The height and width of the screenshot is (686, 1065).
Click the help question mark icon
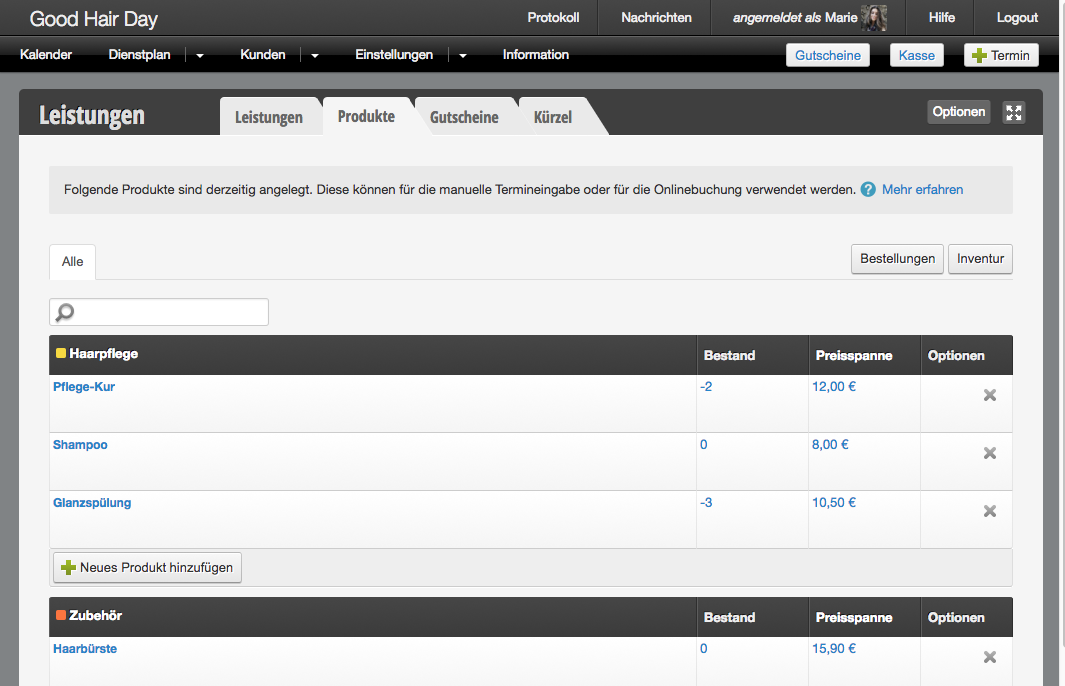click(868, 189)
